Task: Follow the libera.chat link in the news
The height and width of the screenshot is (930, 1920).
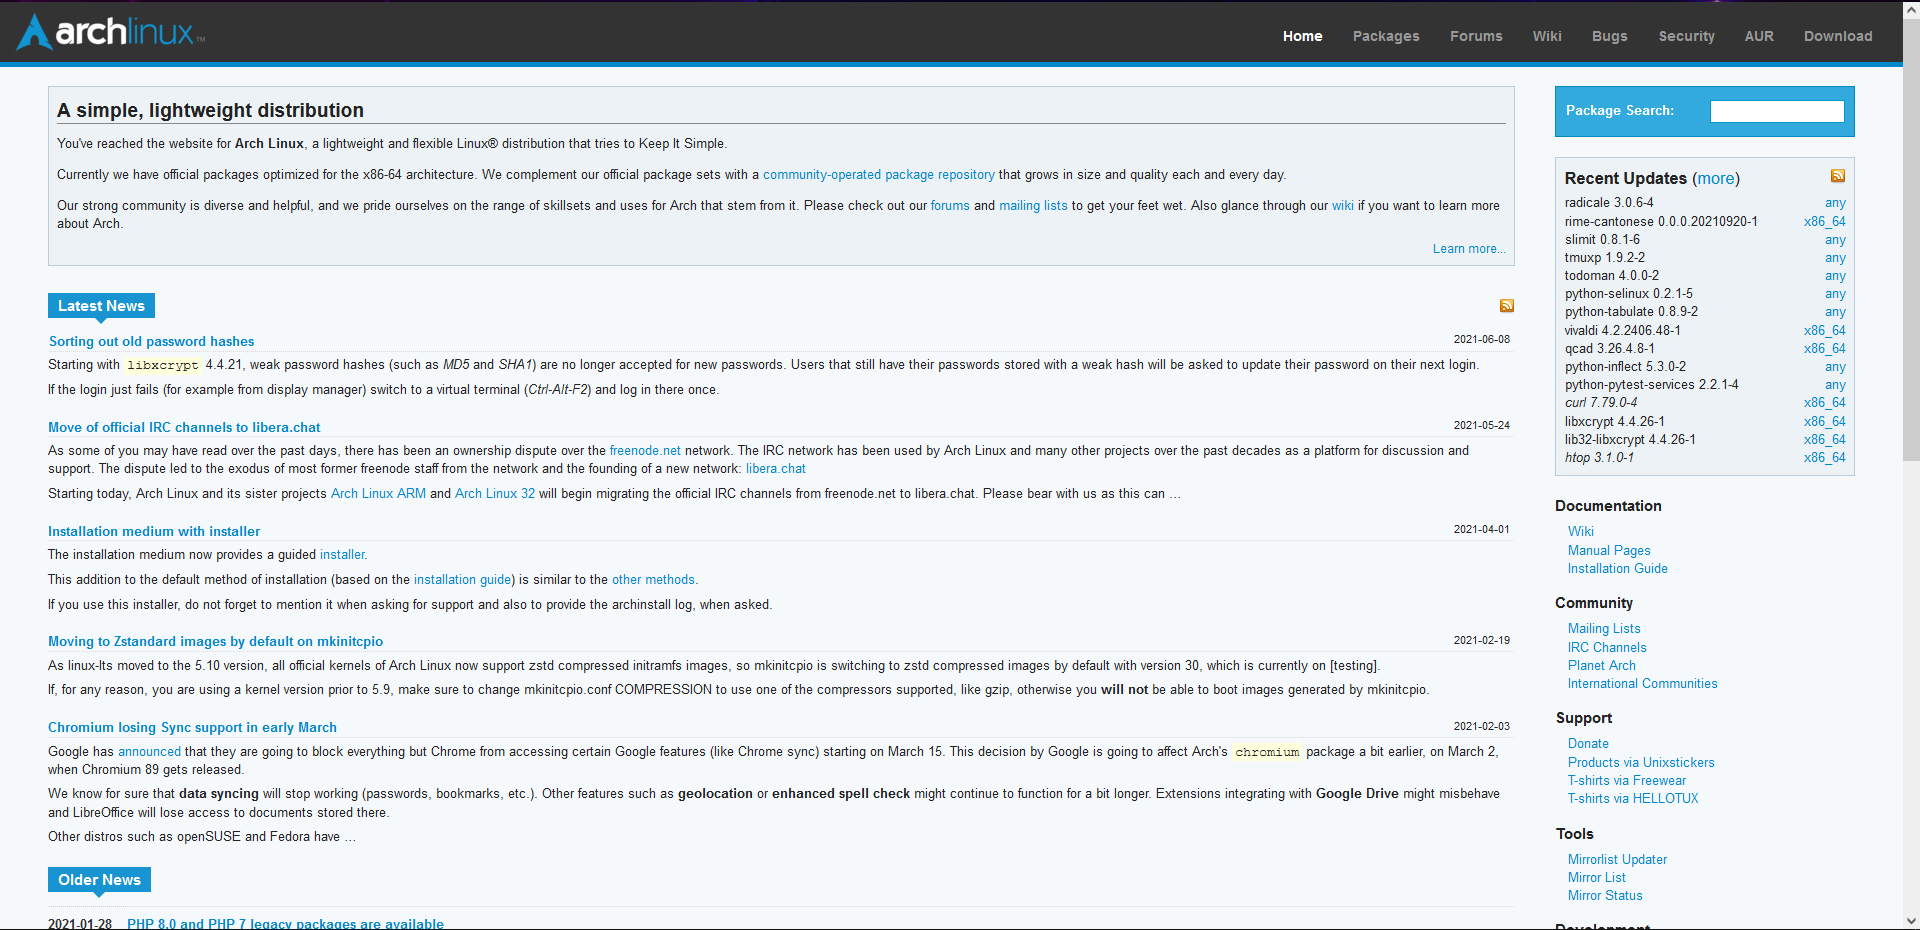Action: click(x=775, y=468)
